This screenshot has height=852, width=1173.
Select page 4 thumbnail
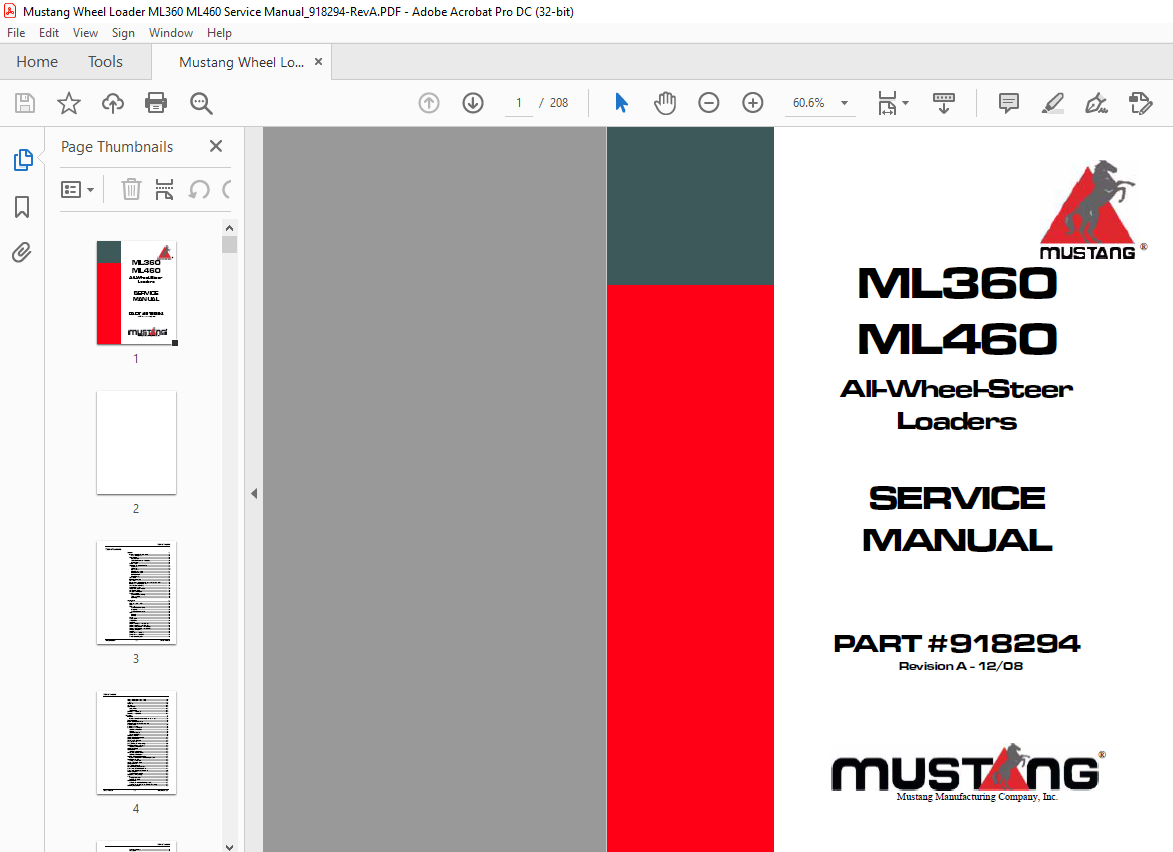pos(136,742)
